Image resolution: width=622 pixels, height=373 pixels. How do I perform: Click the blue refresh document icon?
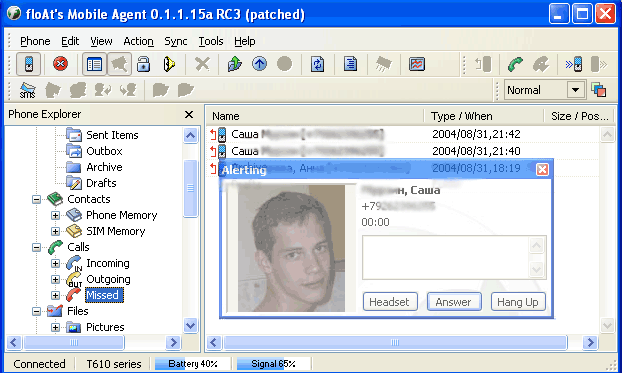[317, 64]
